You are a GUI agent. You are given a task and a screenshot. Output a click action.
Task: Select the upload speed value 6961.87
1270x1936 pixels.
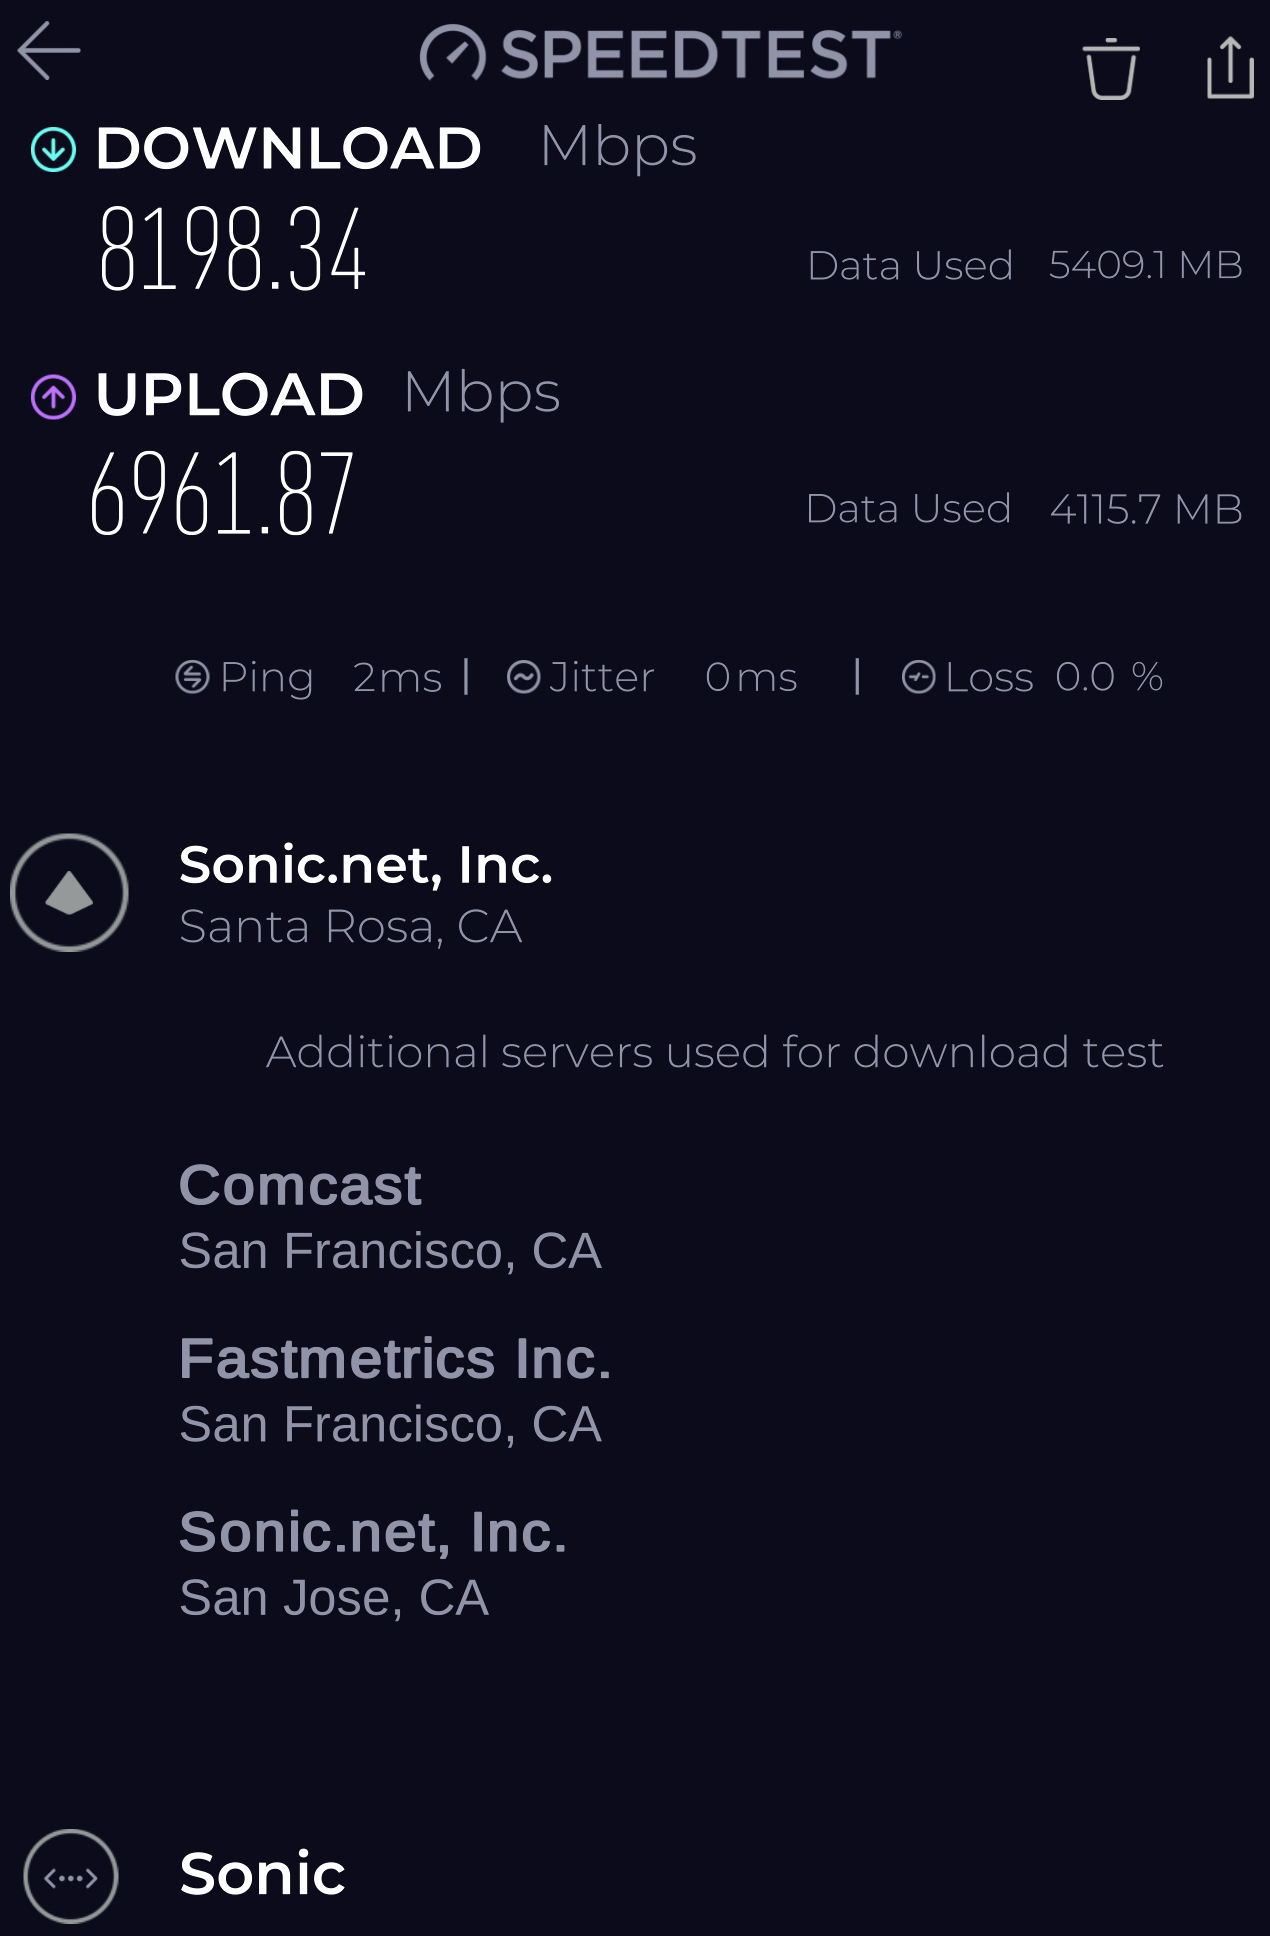coord(222,492)
